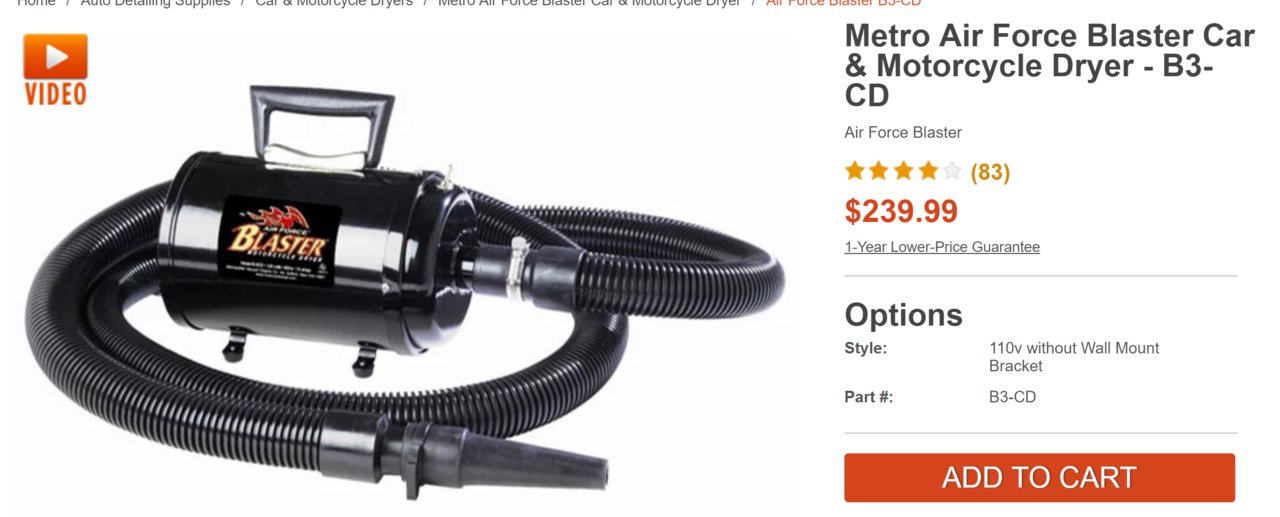Click the first filled rating star
Image resolution: width=1280 pixels, height=517 pixels.
(854, 171)
